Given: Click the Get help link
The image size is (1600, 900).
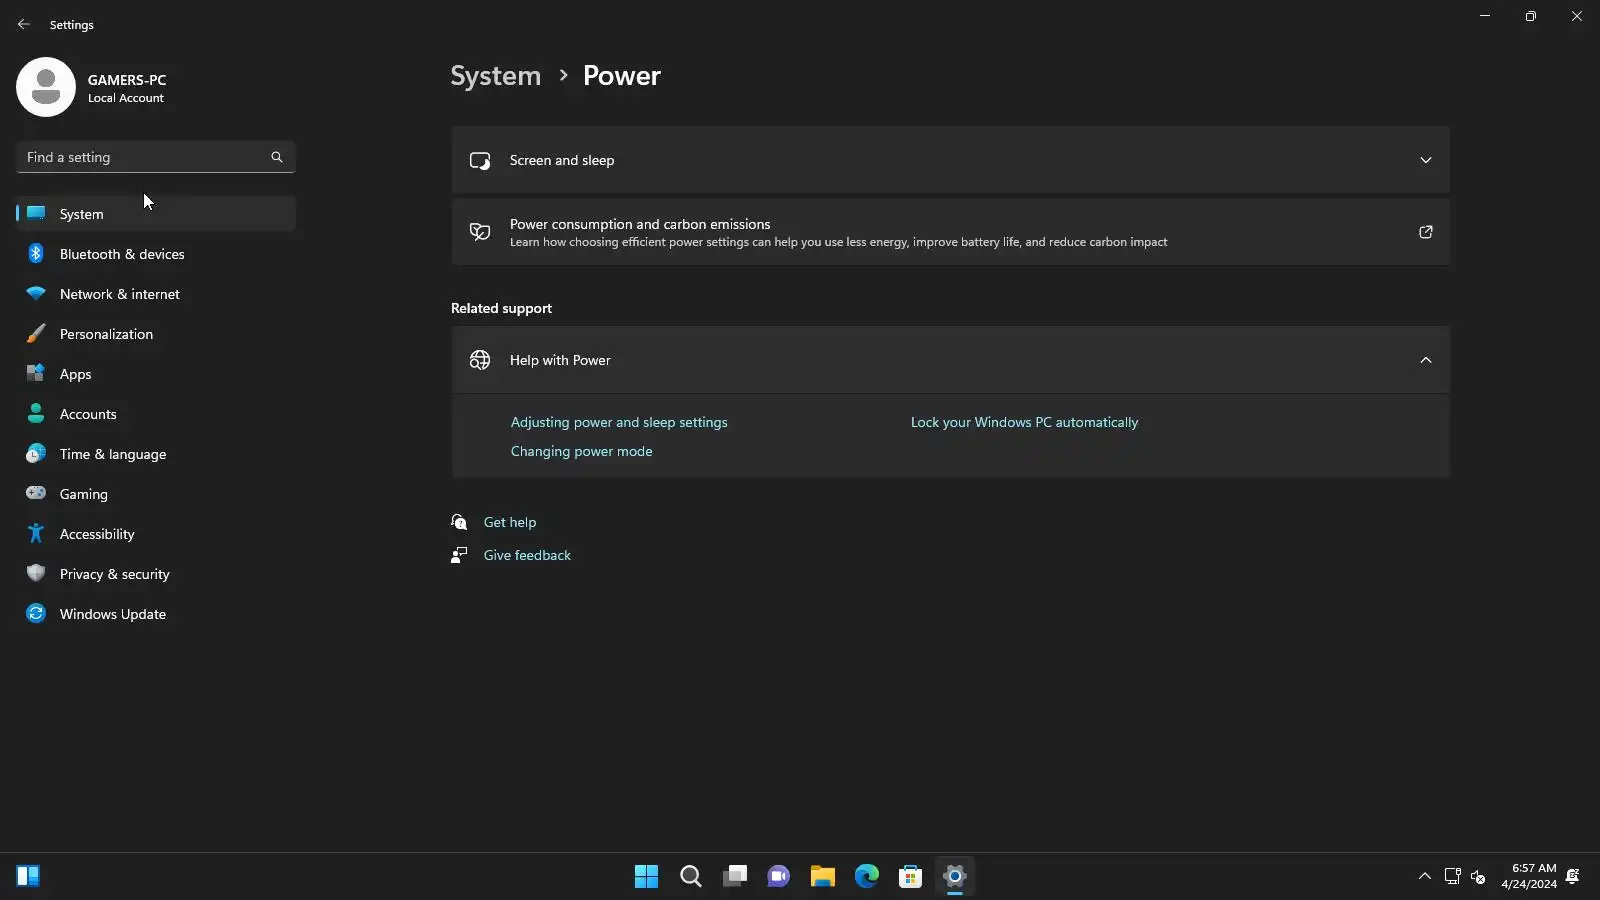Looking at the screenshot, I should (510, 522).
